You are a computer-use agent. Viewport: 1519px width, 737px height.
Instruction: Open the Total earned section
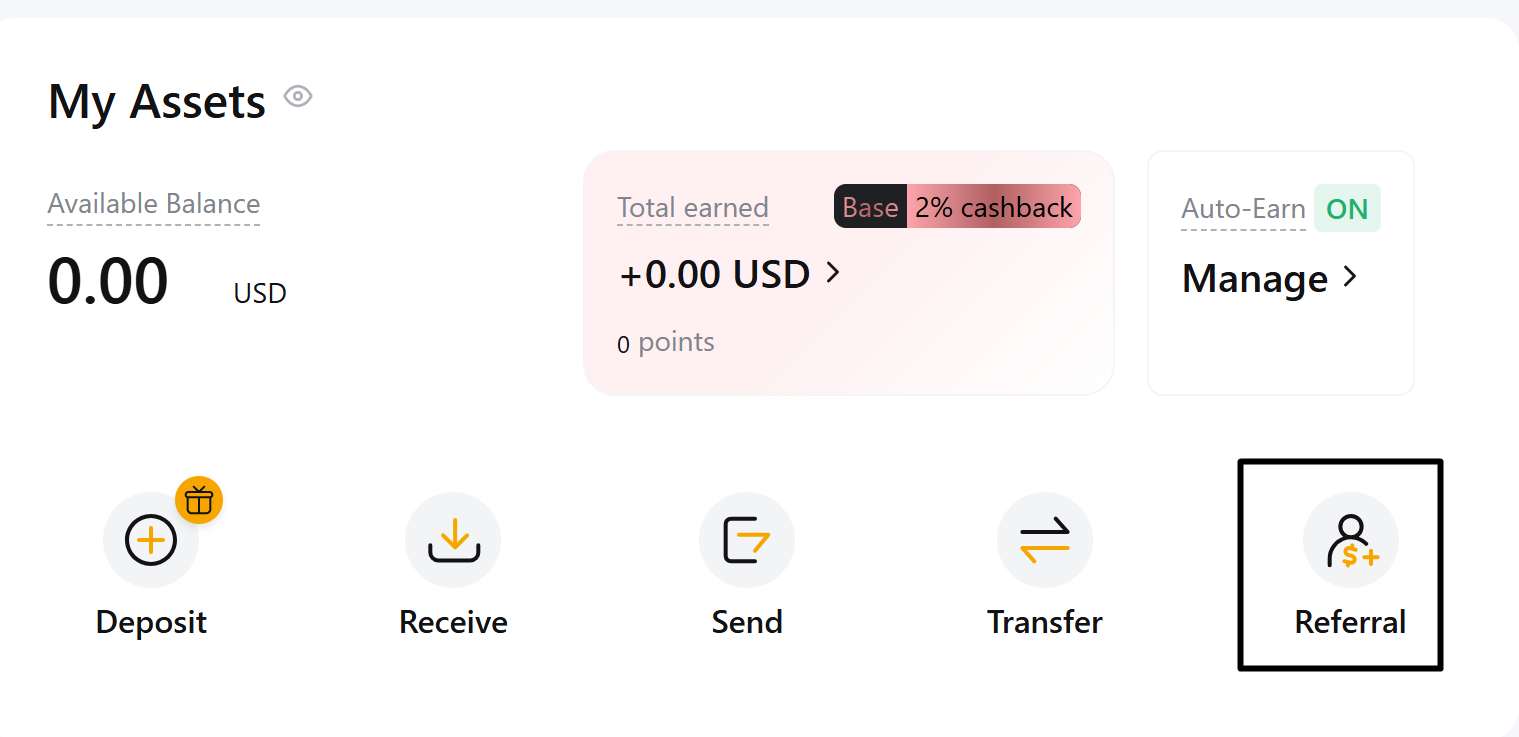[x=693, y=207]
